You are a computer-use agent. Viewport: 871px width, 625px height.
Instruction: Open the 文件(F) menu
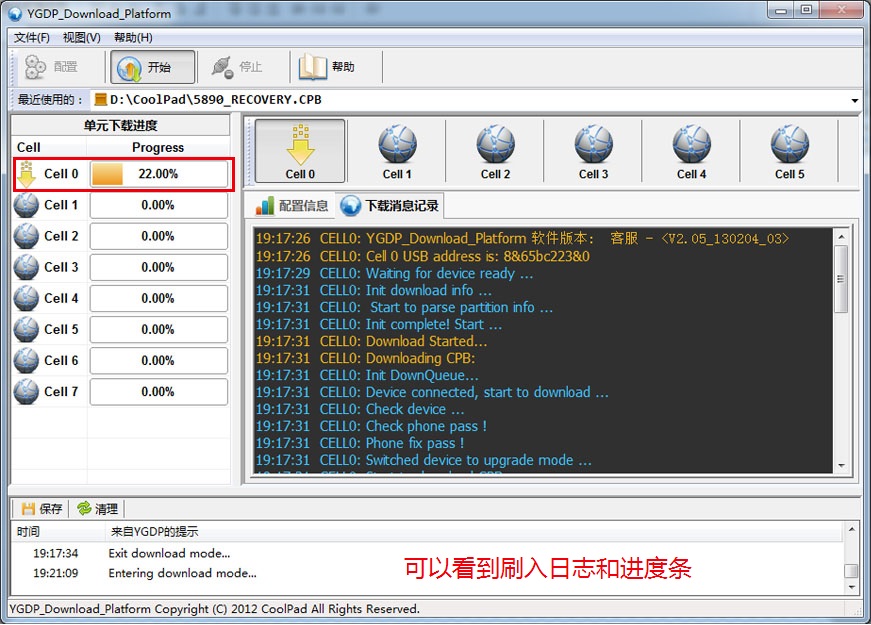pos(31,37)
